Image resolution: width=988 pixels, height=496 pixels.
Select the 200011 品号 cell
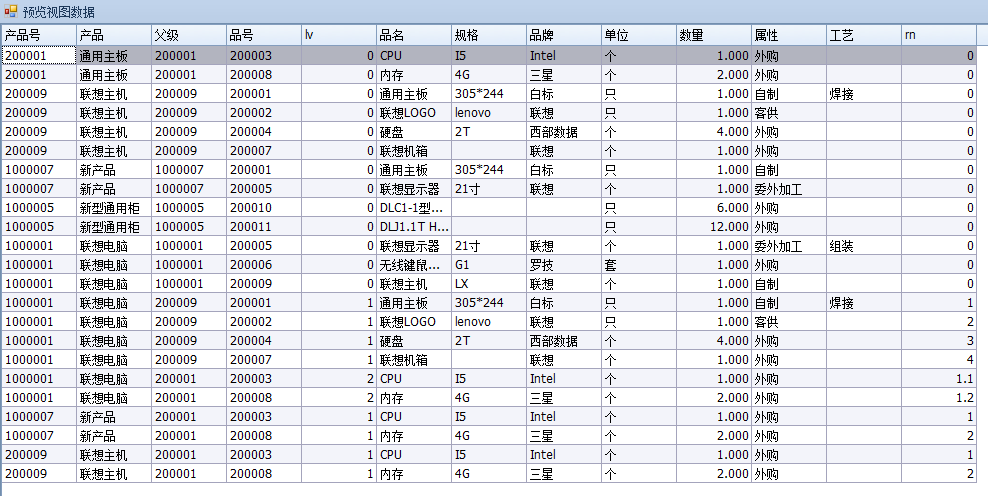point(264,227)
